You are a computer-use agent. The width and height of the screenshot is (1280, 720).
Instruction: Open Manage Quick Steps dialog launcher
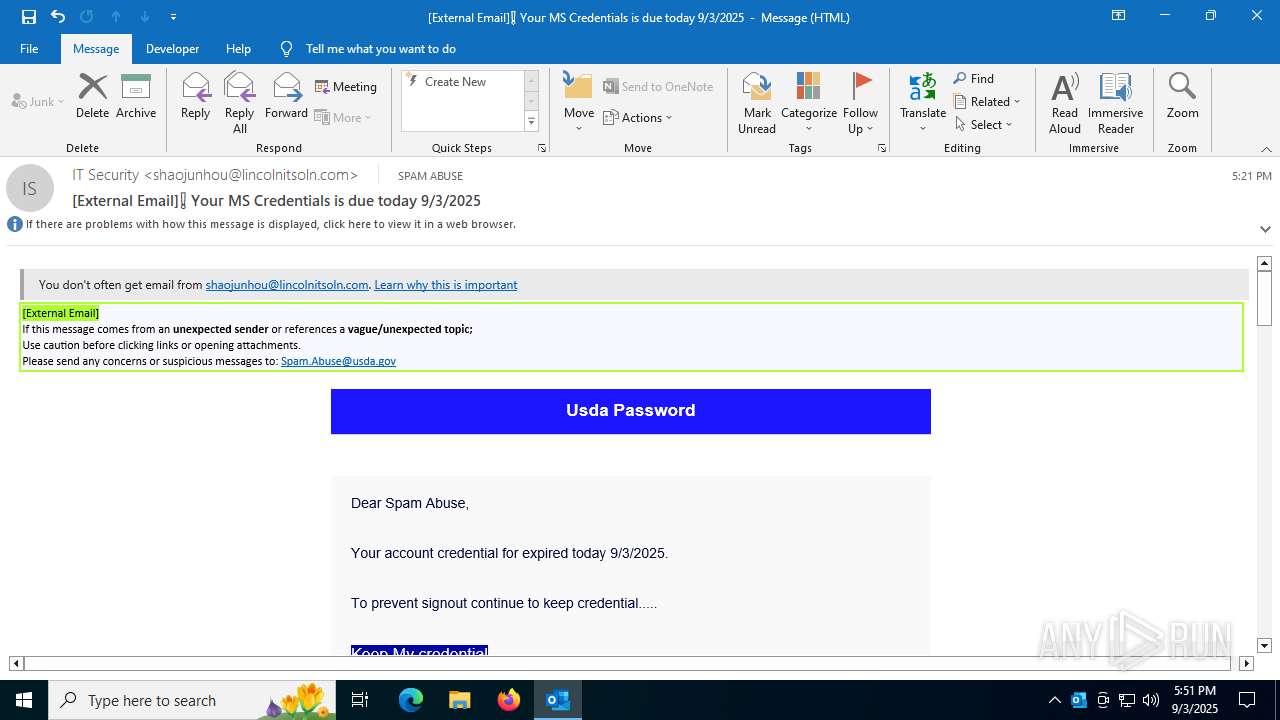pyautogui.click(x=542, y=148)
